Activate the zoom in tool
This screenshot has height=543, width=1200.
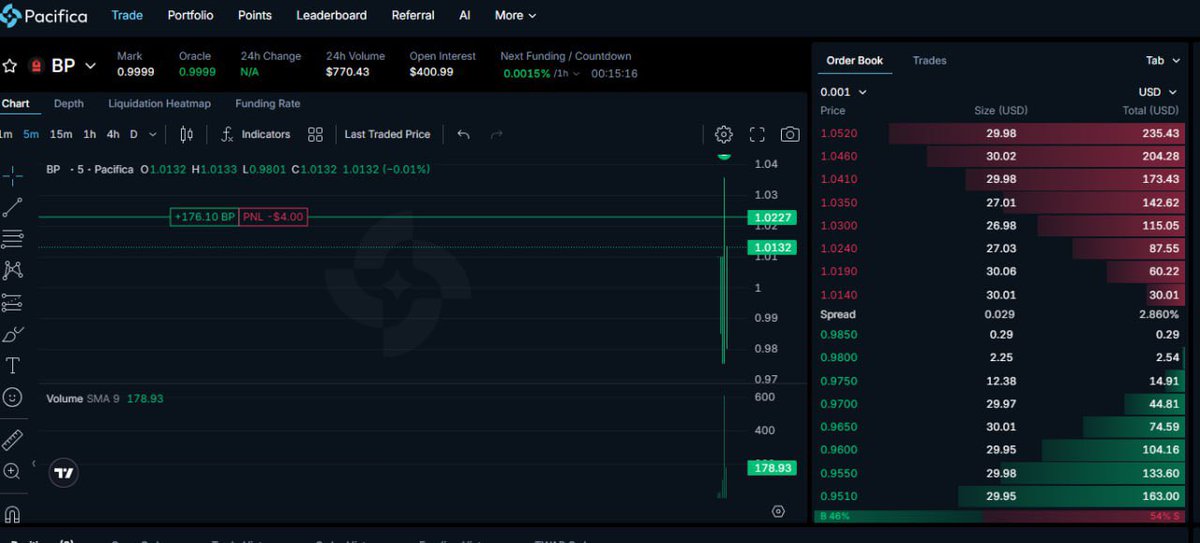(x=13, y=471)
